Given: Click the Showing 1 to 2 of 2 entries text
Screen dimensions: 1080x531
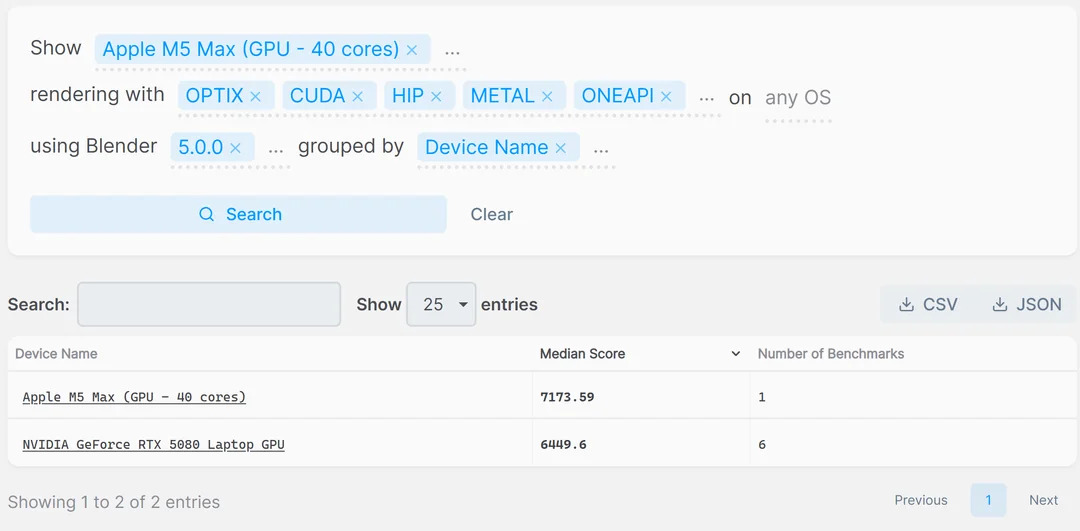Looking at the screenshot, I should pyautogui.click(x=114, y=502).
